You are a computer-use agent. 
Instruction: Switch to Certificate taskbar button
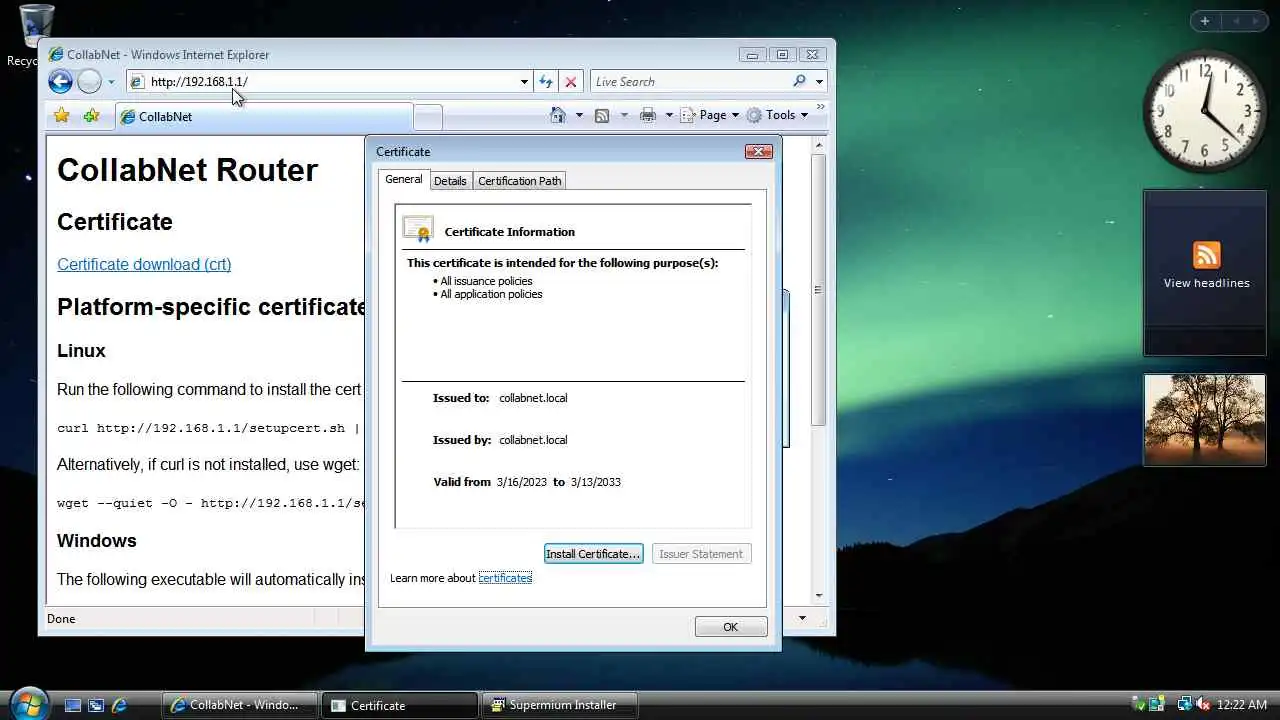(x=402, y=705)
